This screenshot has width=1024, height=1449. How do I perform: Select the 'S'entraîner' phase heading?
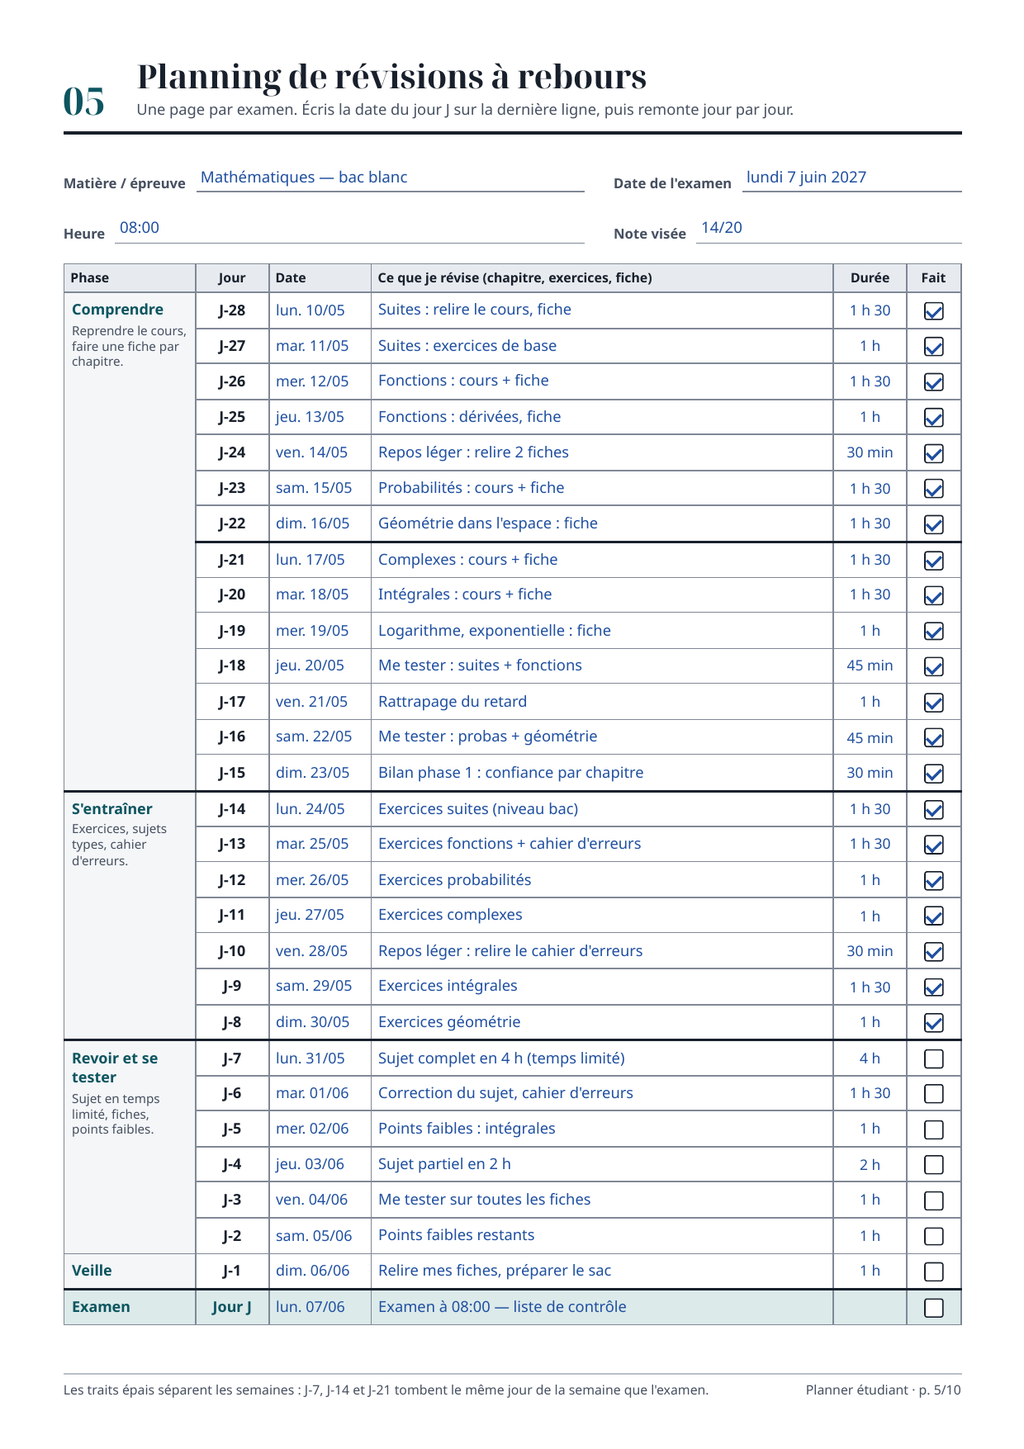[112, 809]
